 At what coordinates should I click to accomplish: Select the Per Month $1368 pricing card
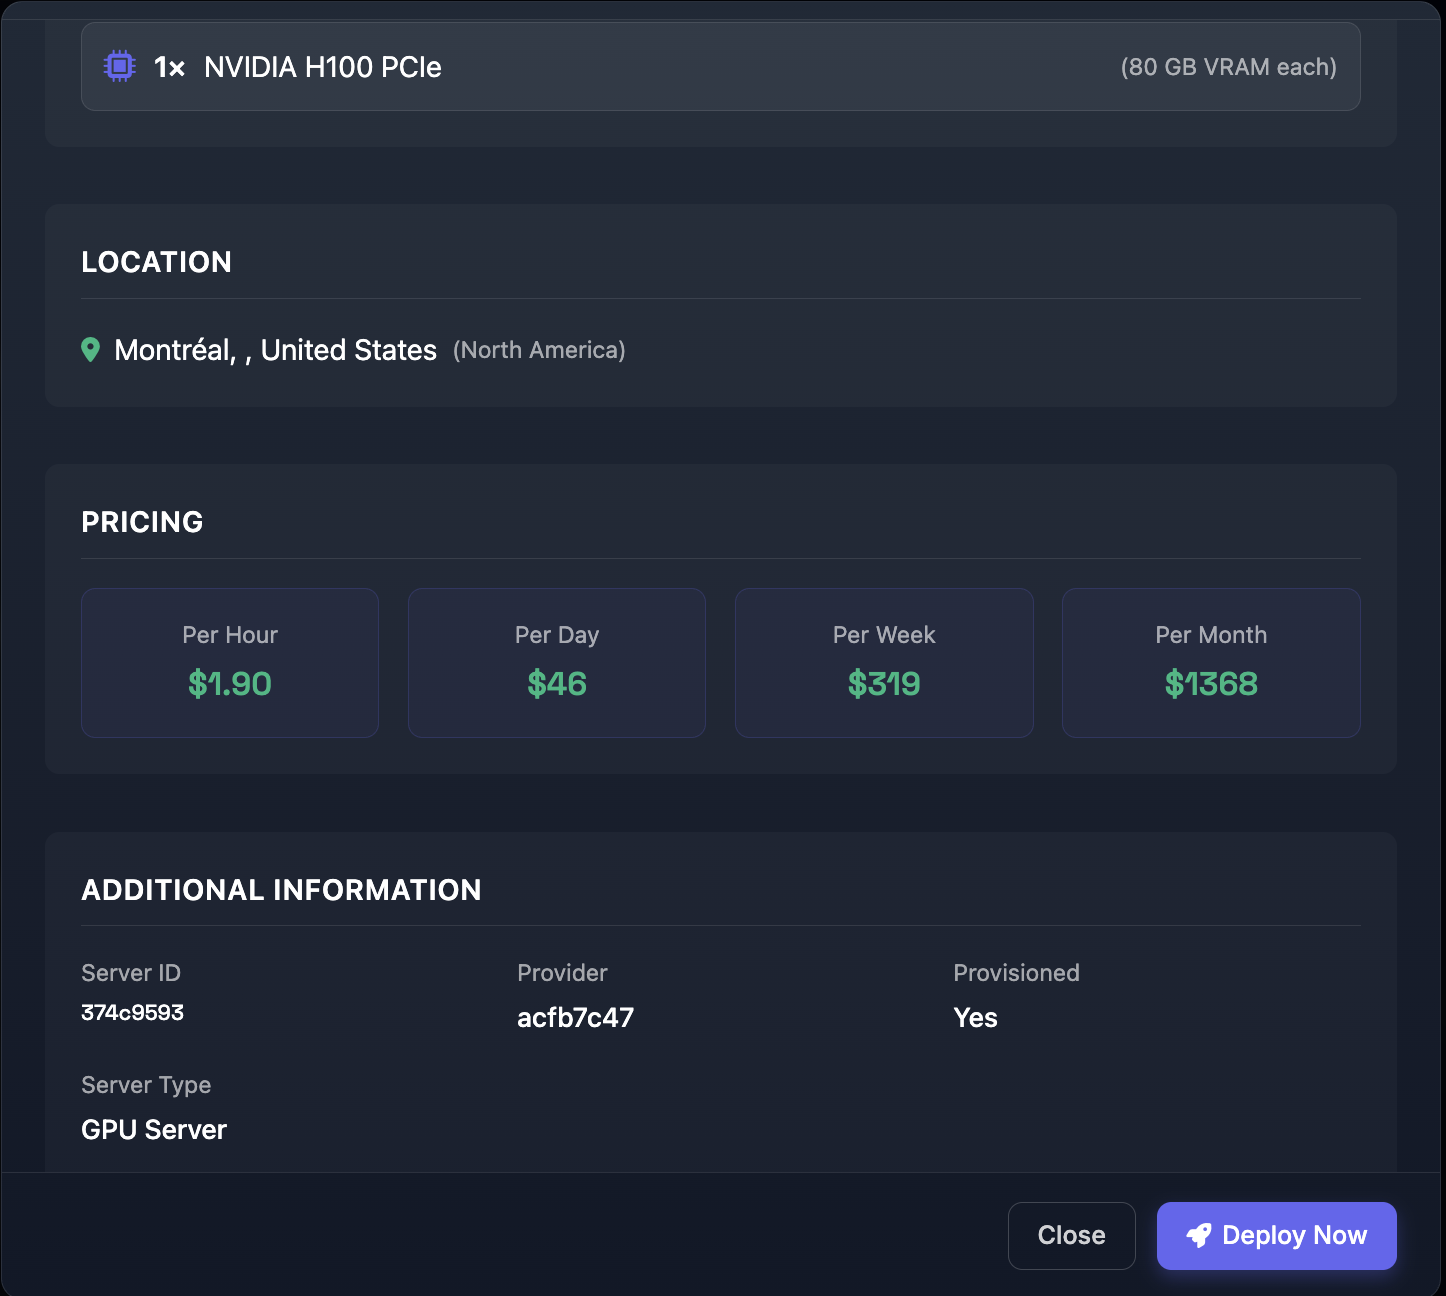click(x=1210, y=662)
